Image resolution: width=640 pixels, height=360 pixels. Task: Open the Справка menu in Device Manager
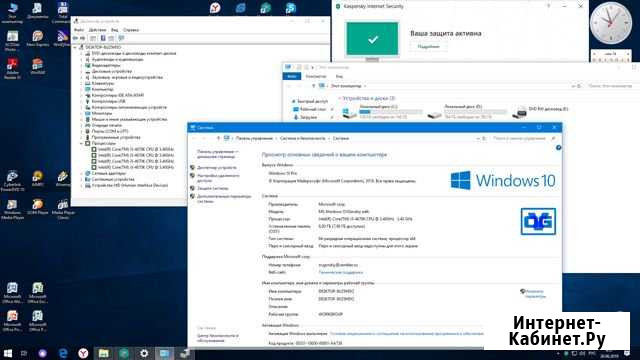click(131, 30)
